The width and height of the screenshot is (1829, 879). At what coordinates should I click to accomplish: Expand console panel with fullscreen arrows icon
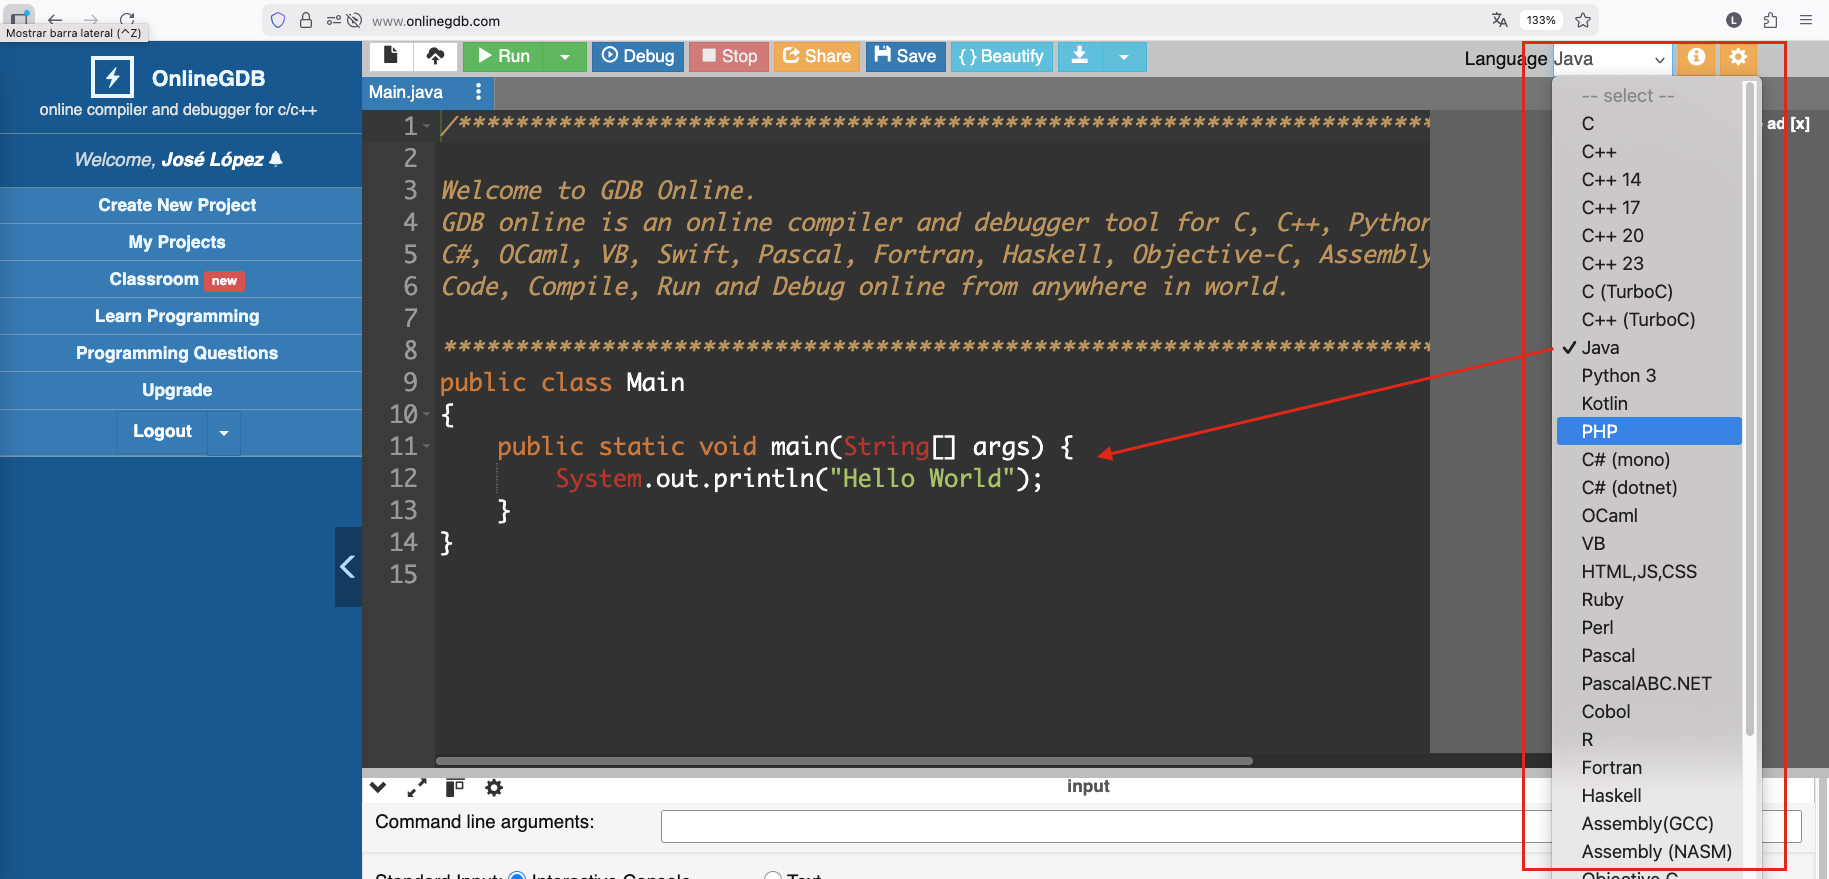[x=417, y=788]
